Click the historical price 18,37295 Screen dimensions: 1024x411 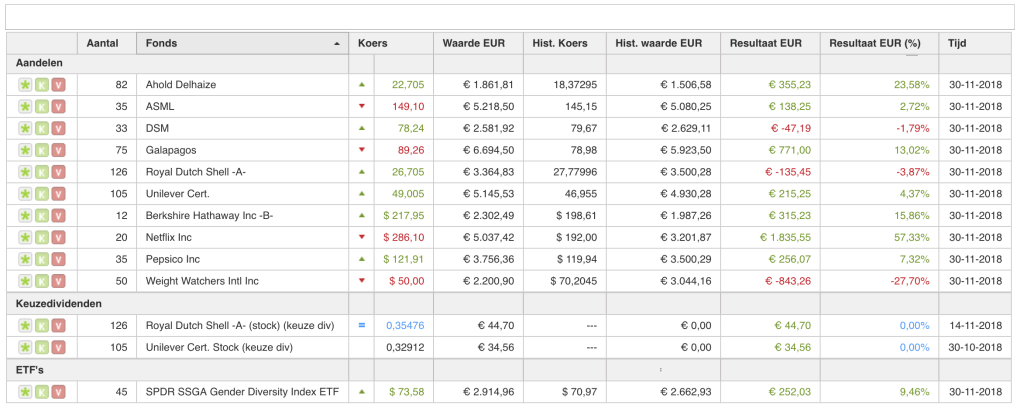pos(575,85)
